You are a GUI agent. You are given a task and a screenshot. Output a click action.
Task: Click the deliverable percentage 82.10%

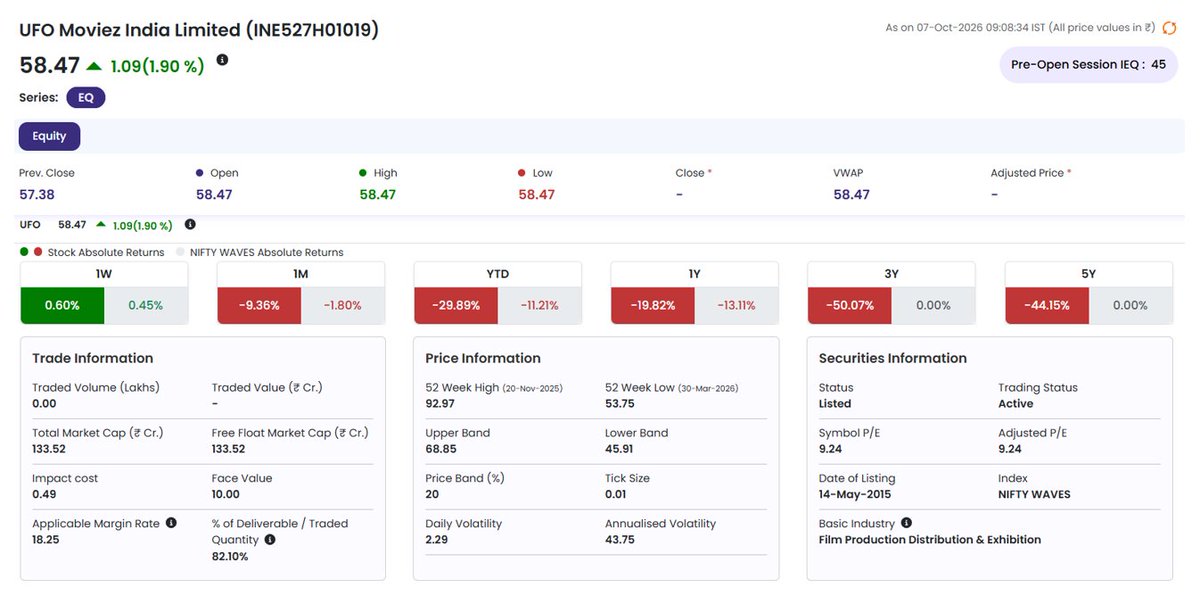coord(230,556)
